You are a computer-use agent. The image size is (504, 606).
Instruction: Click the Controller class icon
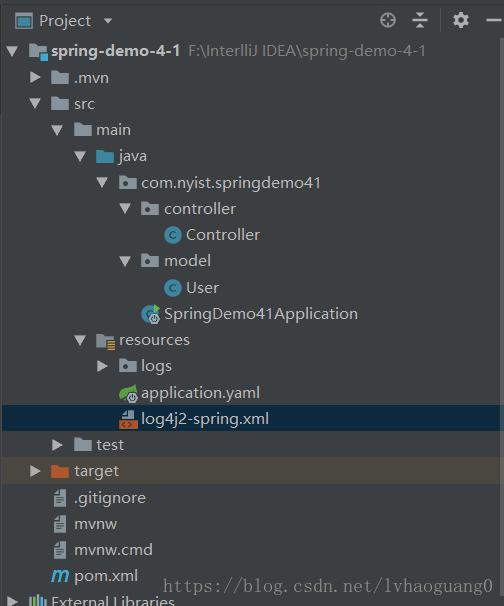coord(173,235)
